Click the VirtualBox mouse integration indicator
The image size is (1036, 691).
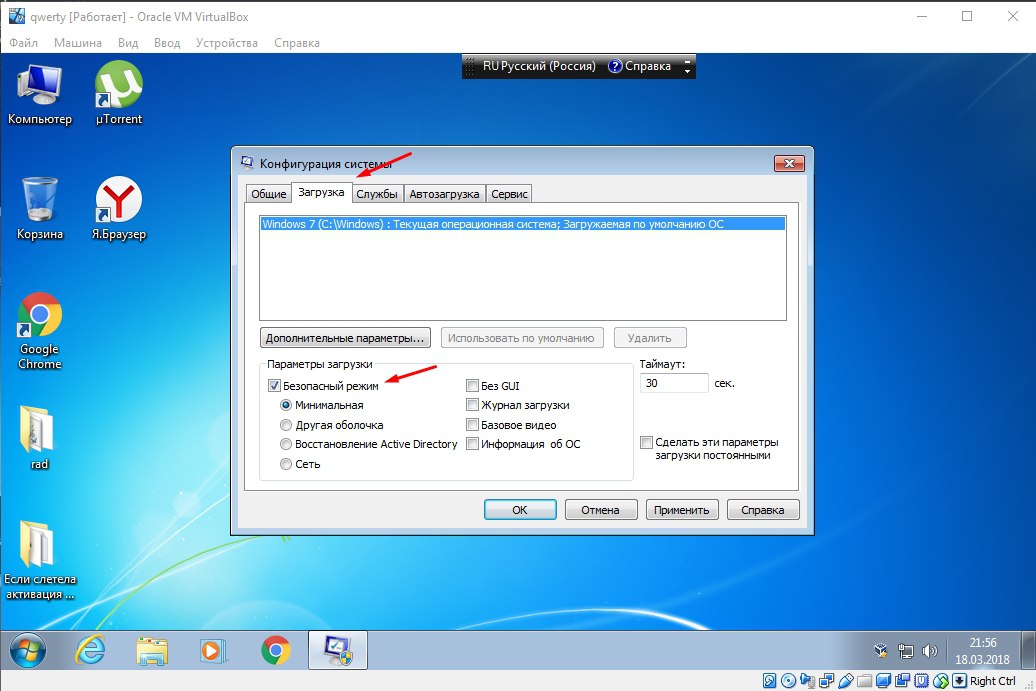pos(940,680)
